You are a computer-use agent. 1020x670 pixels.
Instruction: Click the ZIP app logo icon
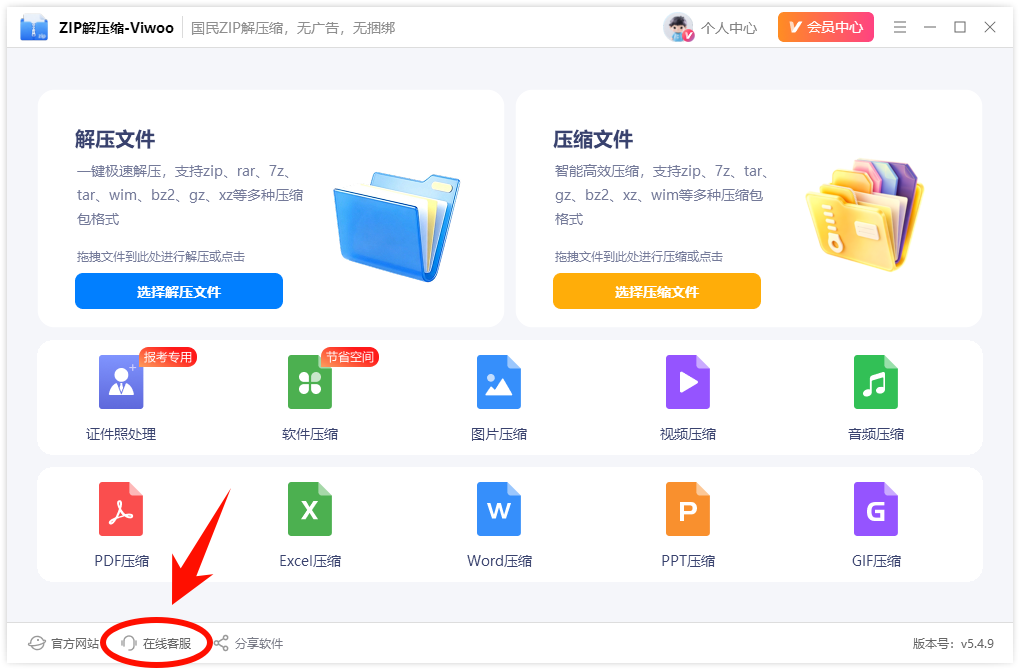[34, 27]
